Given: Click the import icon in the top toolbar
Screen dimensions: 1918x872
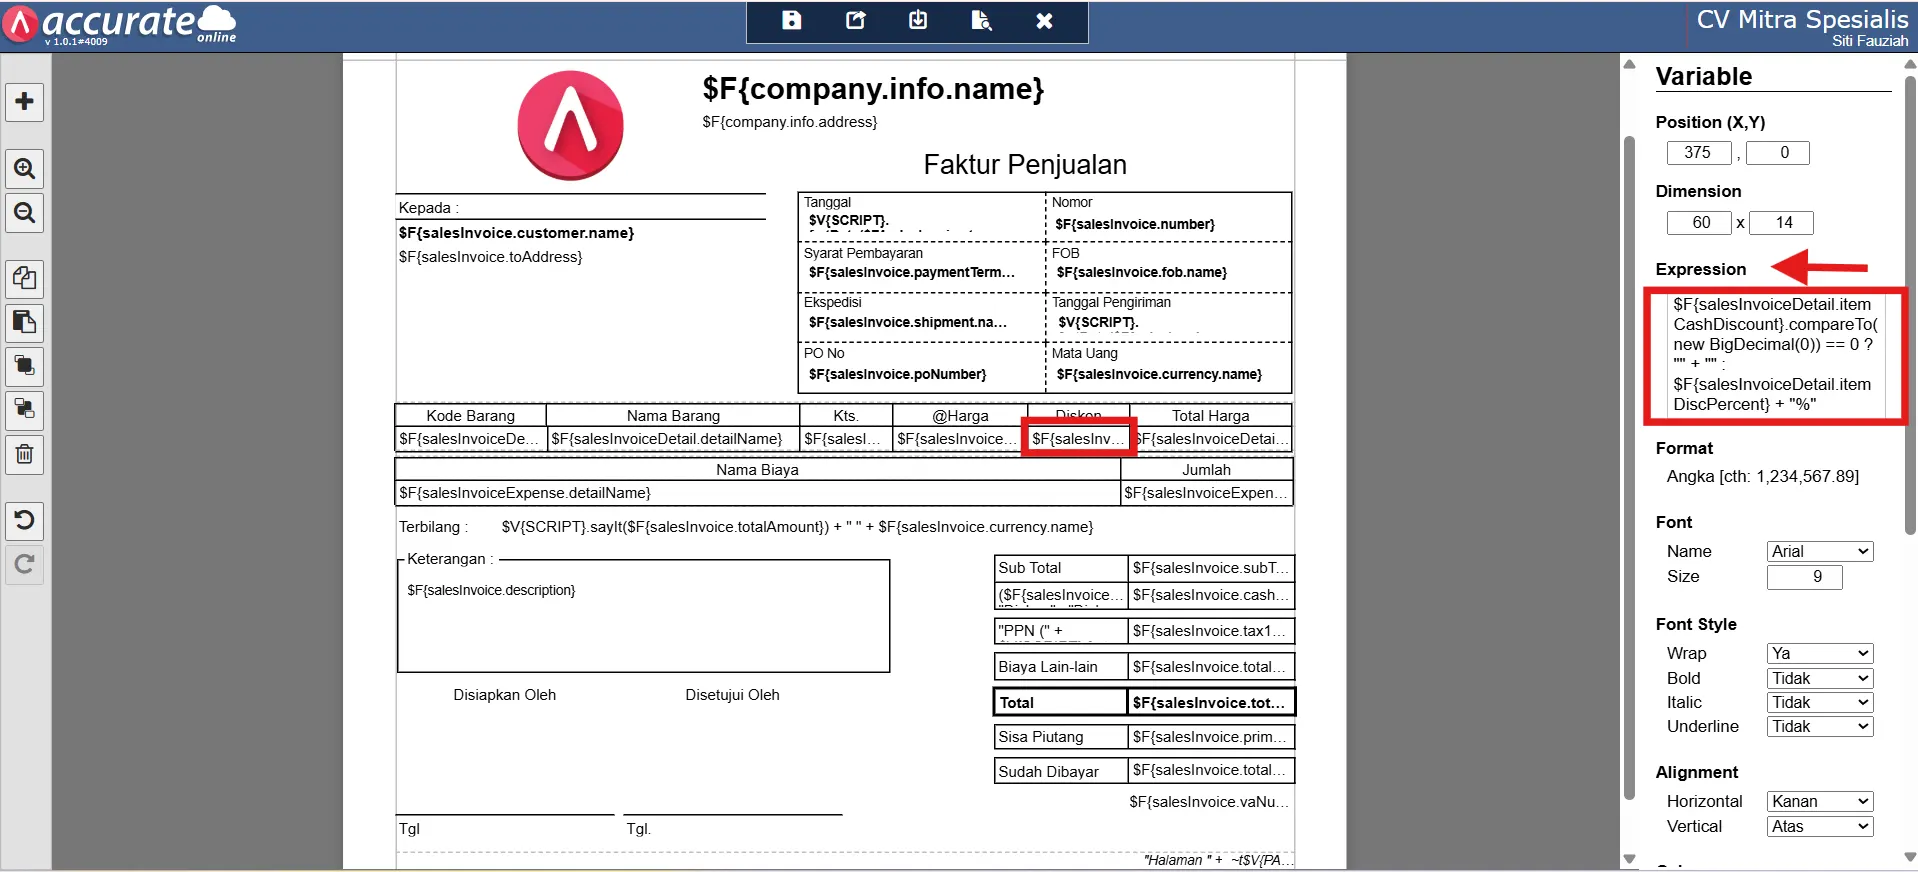Looking at the screenshot, I should (x=918, y=21).
